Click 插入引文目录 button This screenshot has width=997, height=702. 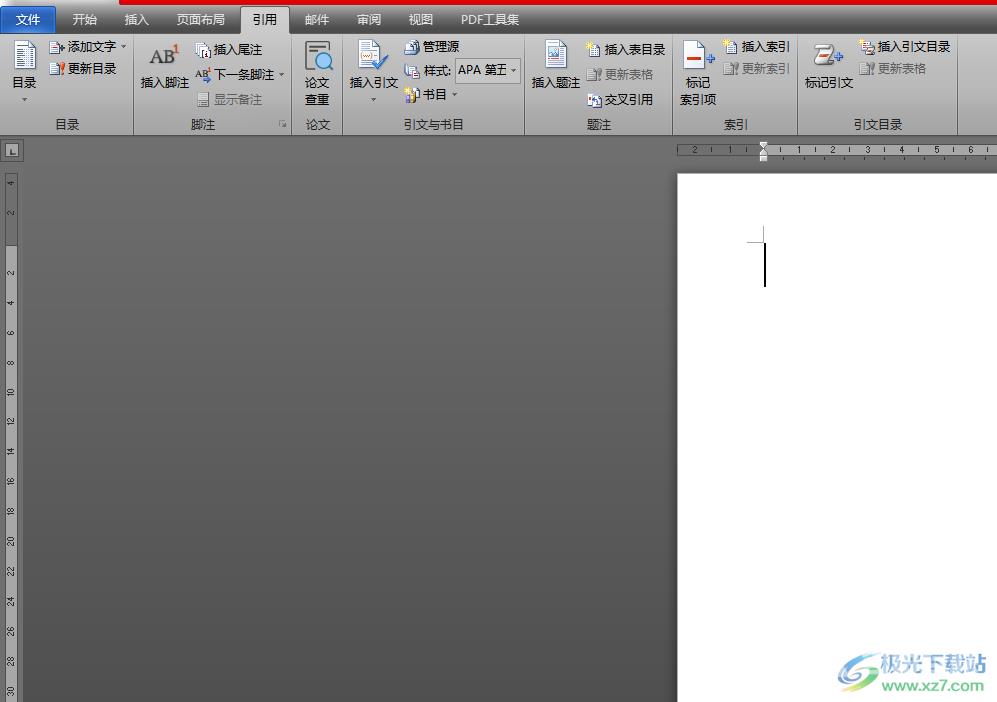(x=905, y=47)
